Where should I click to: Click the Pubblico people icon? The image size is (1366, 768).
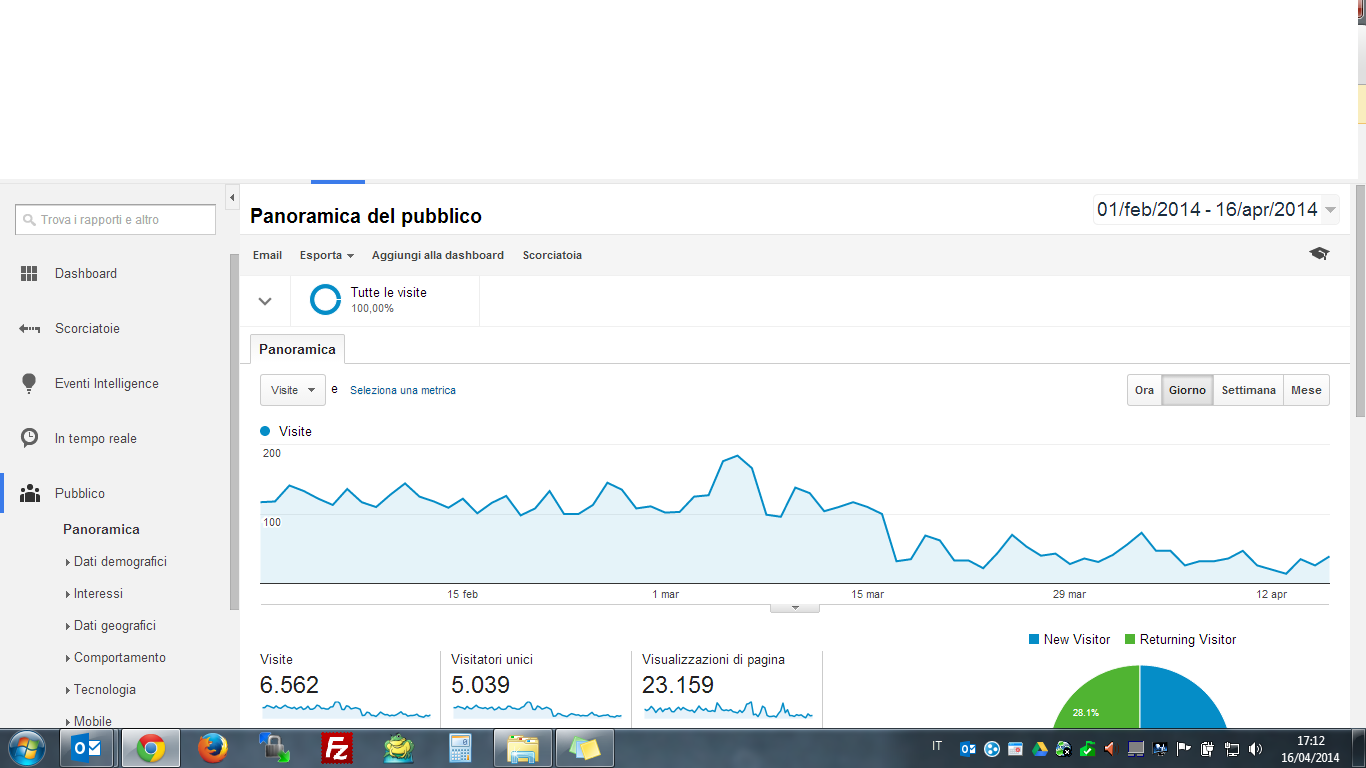(x=29, y=493)
